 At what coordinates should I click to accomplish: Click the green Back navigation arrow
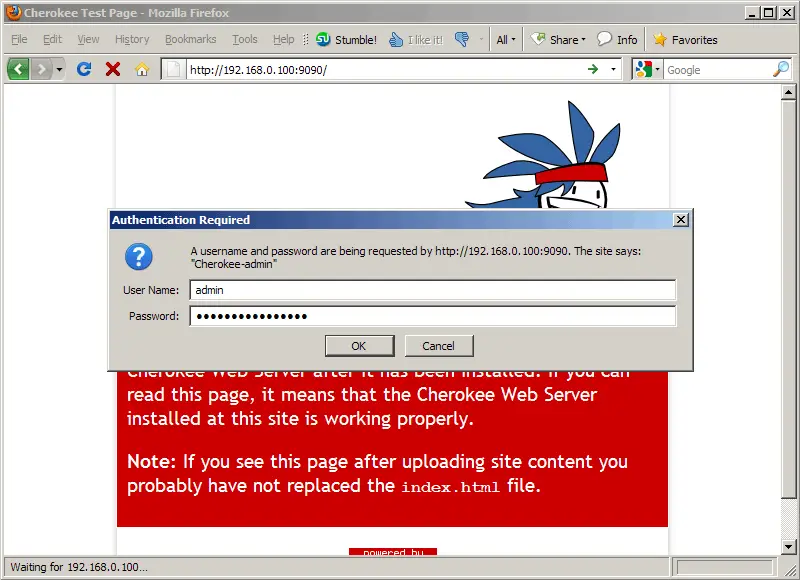[18, 69]
